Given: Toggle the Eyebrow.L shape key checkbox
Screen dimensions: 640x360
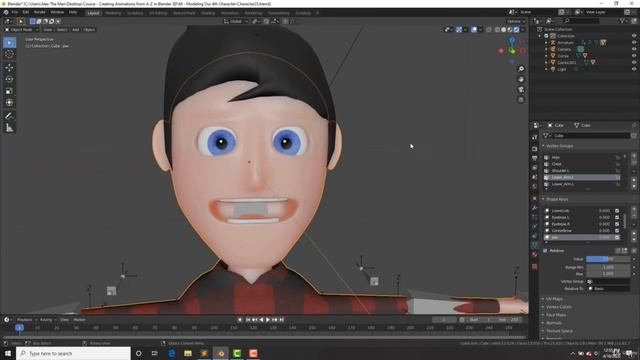Looking at the screenshot, I should click(617, 217).
